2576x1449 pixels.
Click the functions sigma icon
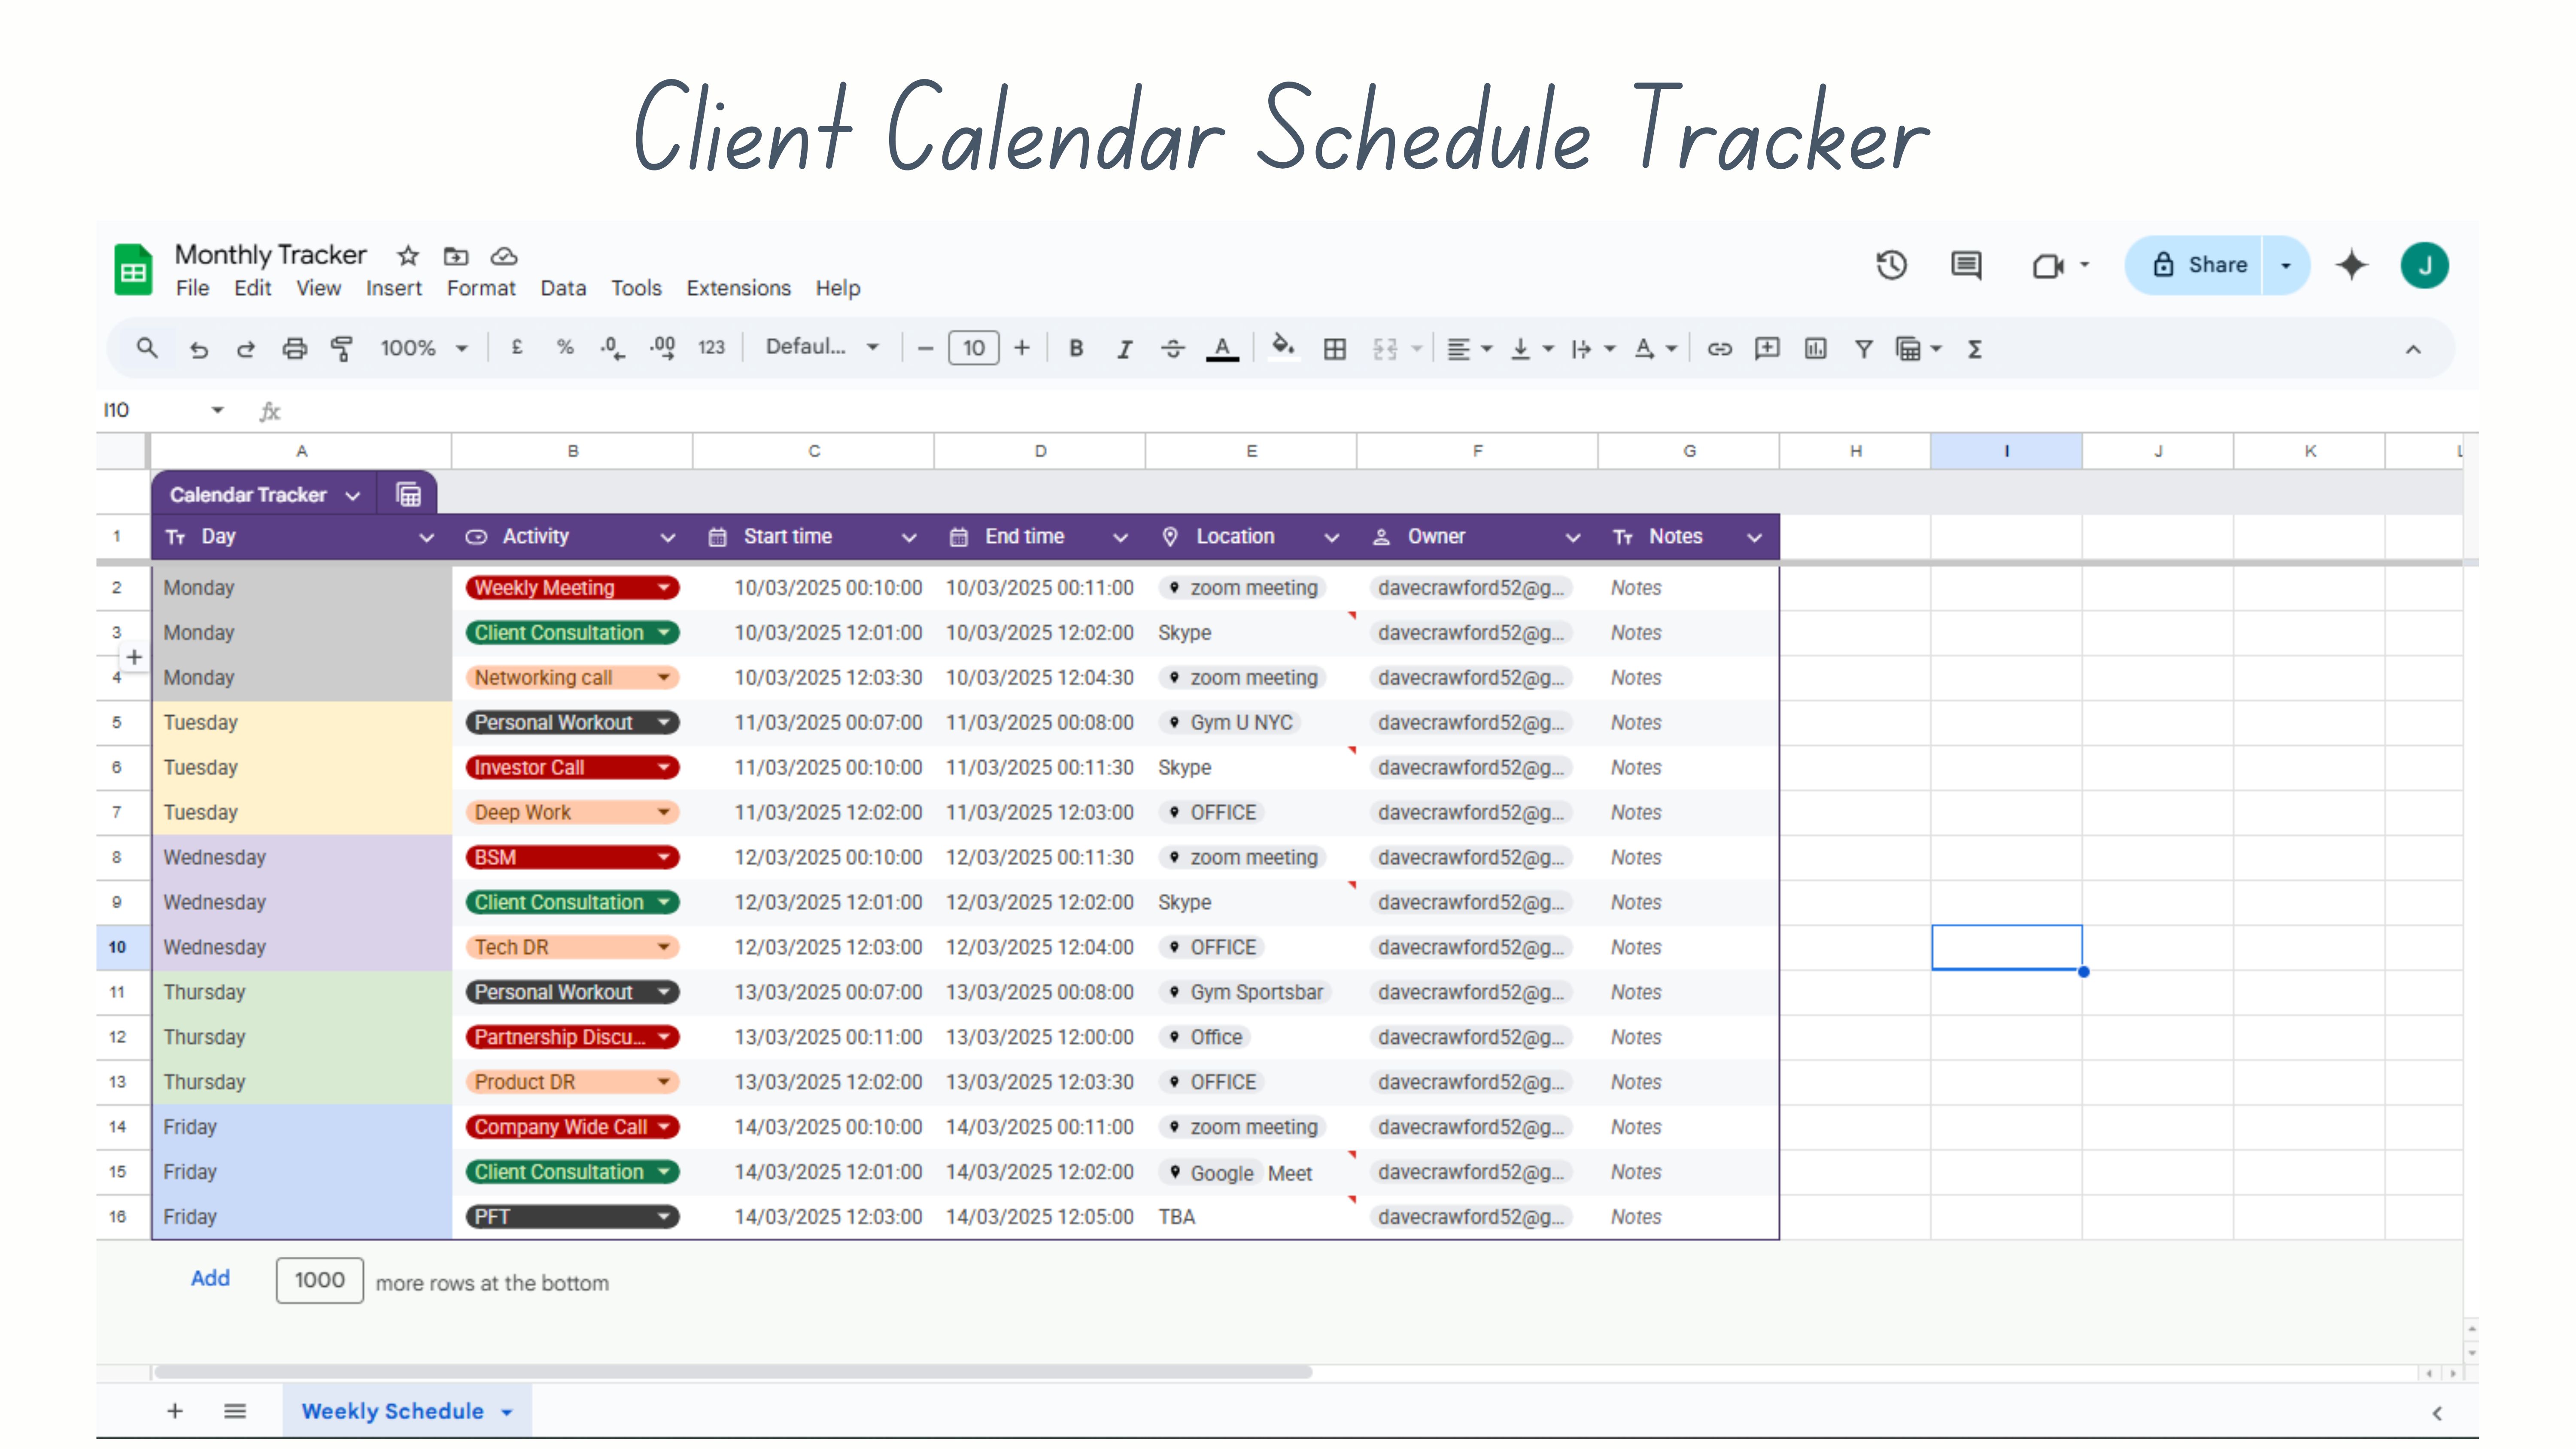1975,348
